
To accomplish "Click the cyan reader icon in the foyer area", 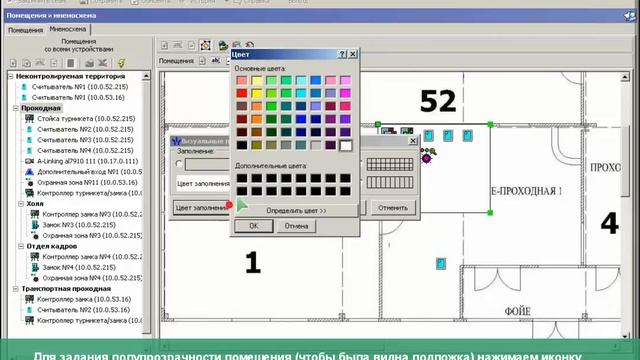I will point(440,264).
